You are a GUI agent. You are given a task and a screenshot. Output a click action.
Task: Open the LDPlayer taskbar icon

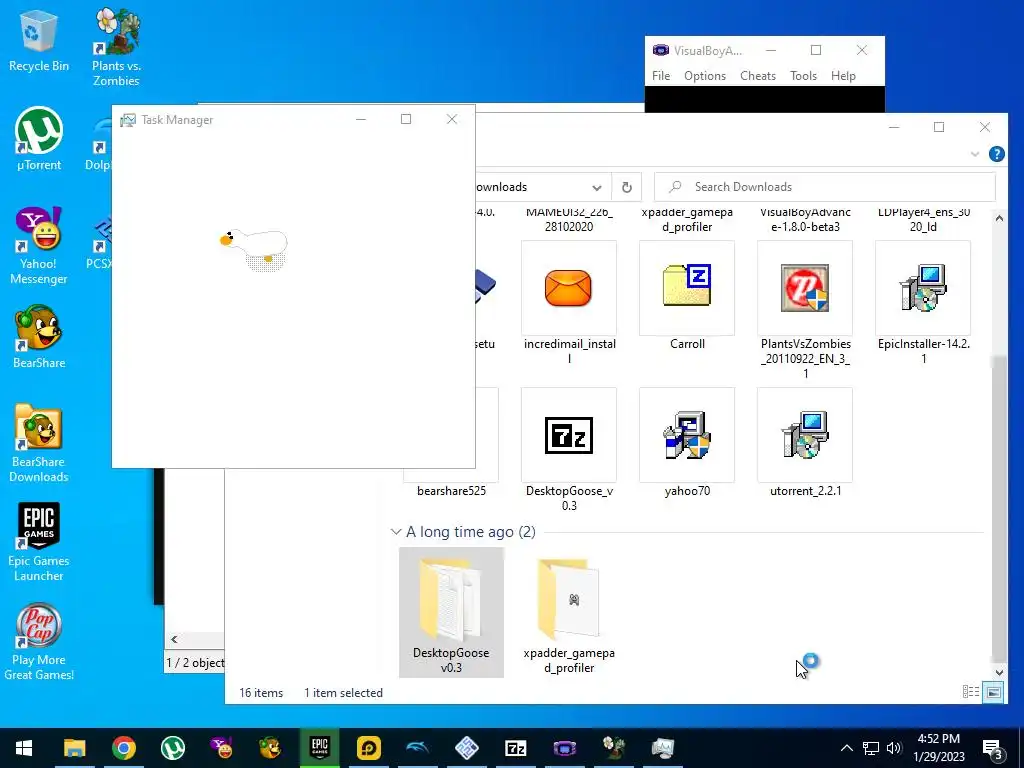coord(369,748)
